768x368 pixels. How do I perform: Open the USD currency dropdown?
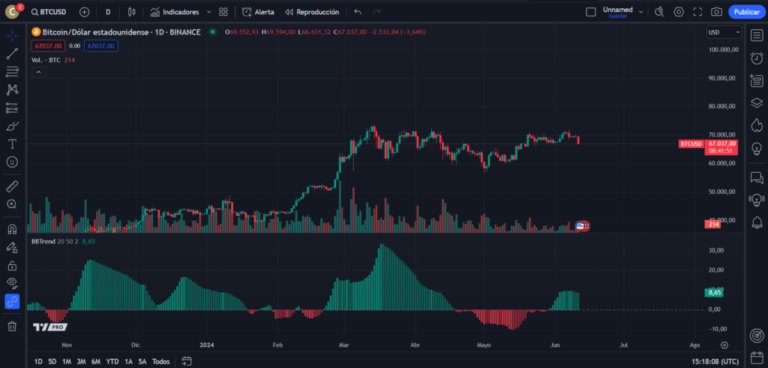coord(724,32)
